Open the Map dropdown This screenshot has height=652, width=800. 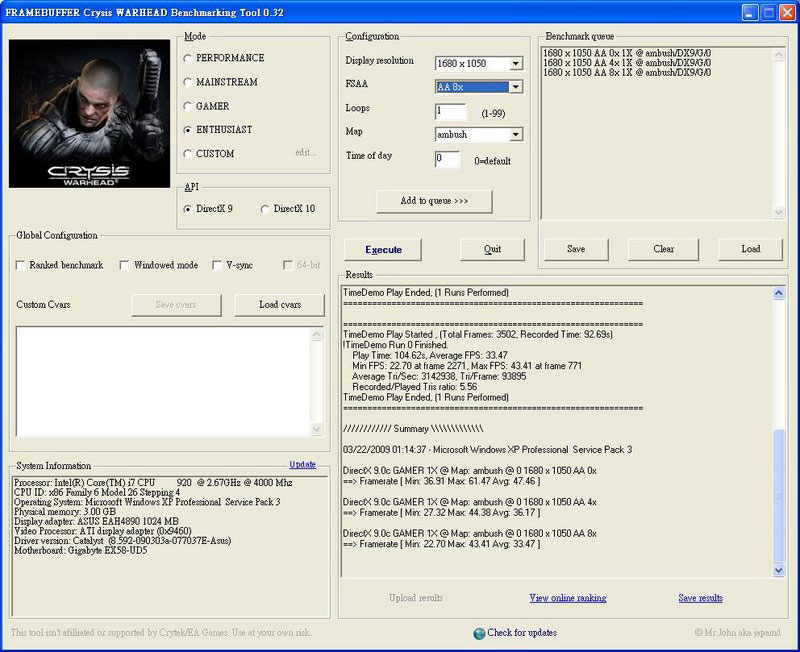(x=516, y=134)
